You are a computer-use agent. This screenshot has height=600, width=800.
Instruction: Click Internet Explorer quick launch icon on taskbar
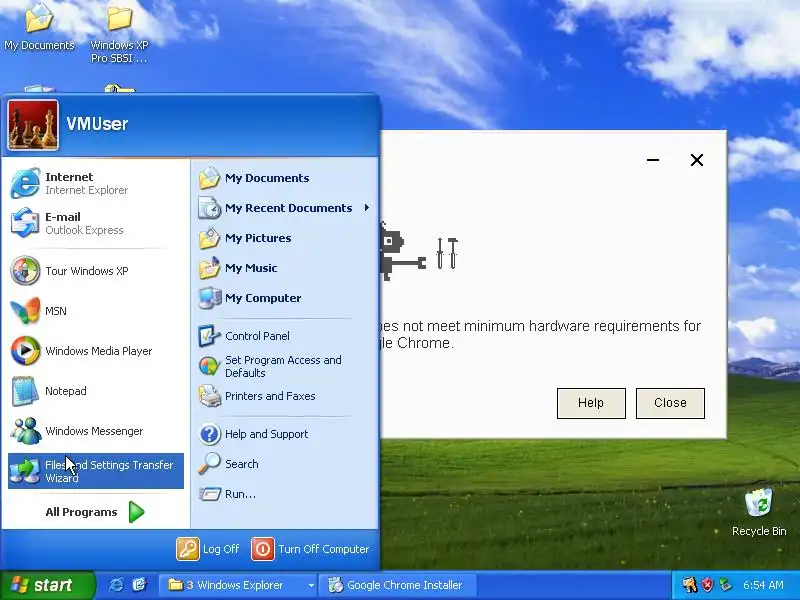coord(116,585)
